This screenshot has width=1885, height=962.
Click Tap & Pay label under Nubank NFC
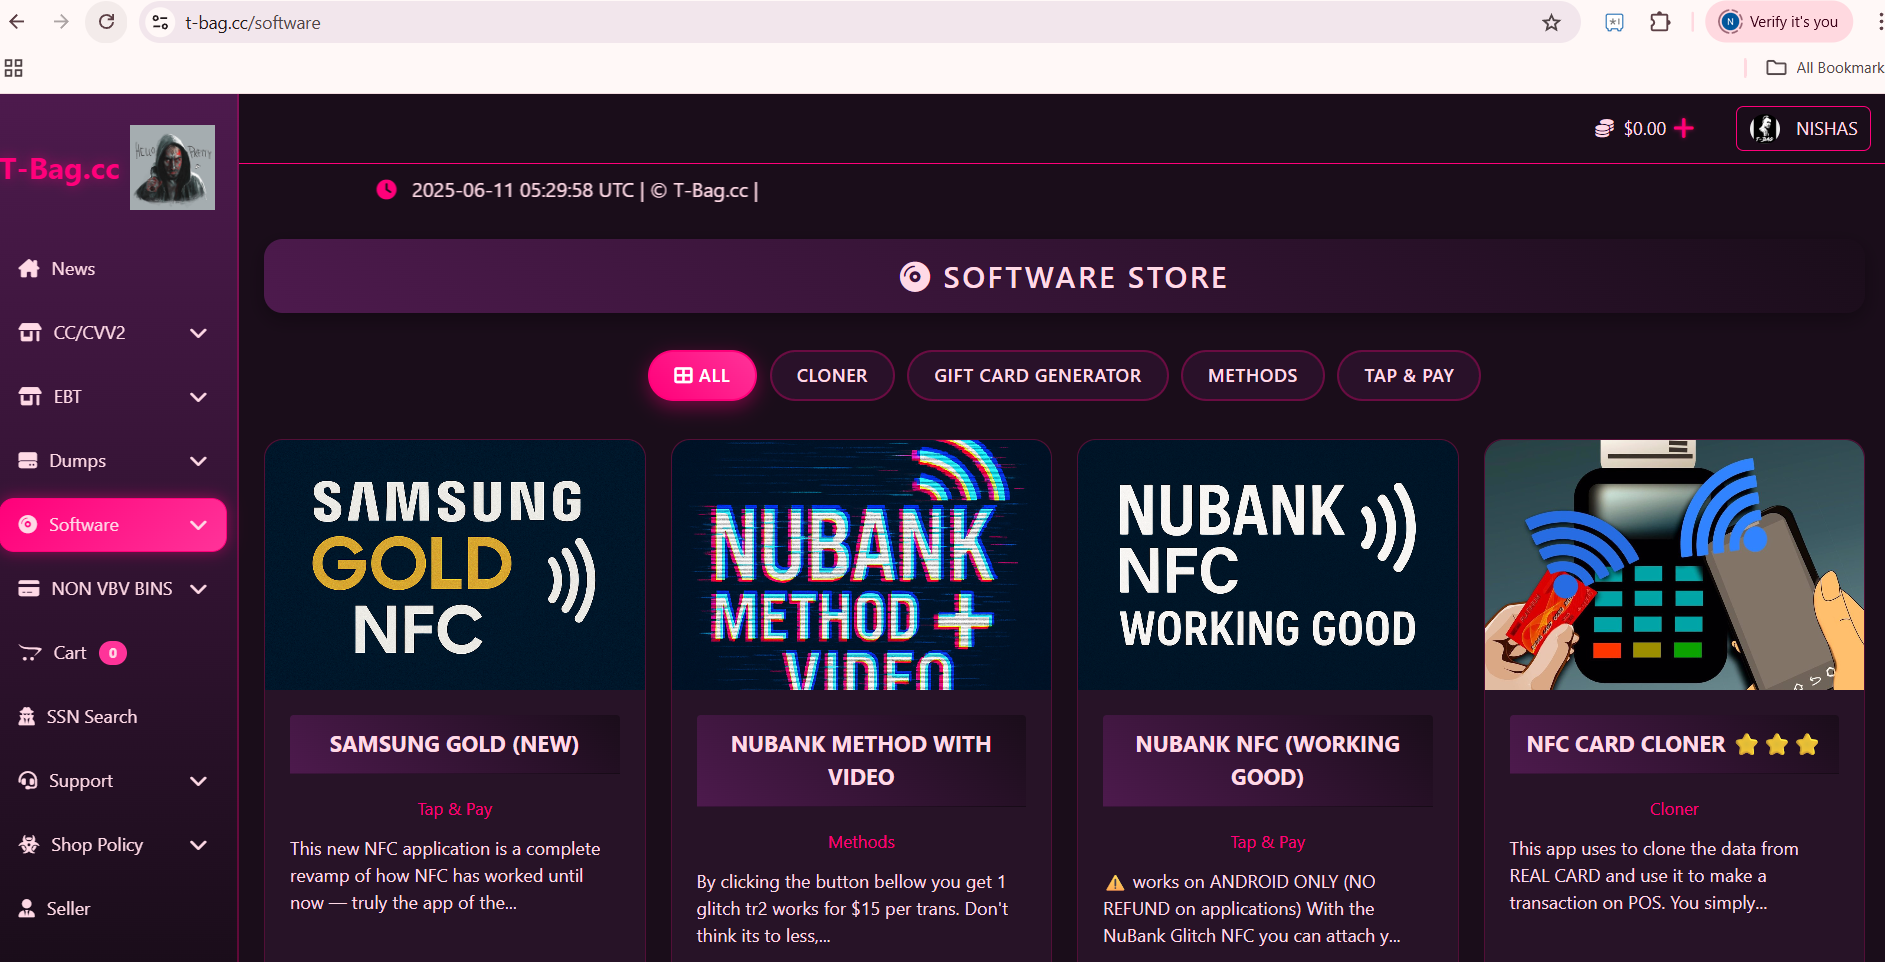coord(1268,842)
